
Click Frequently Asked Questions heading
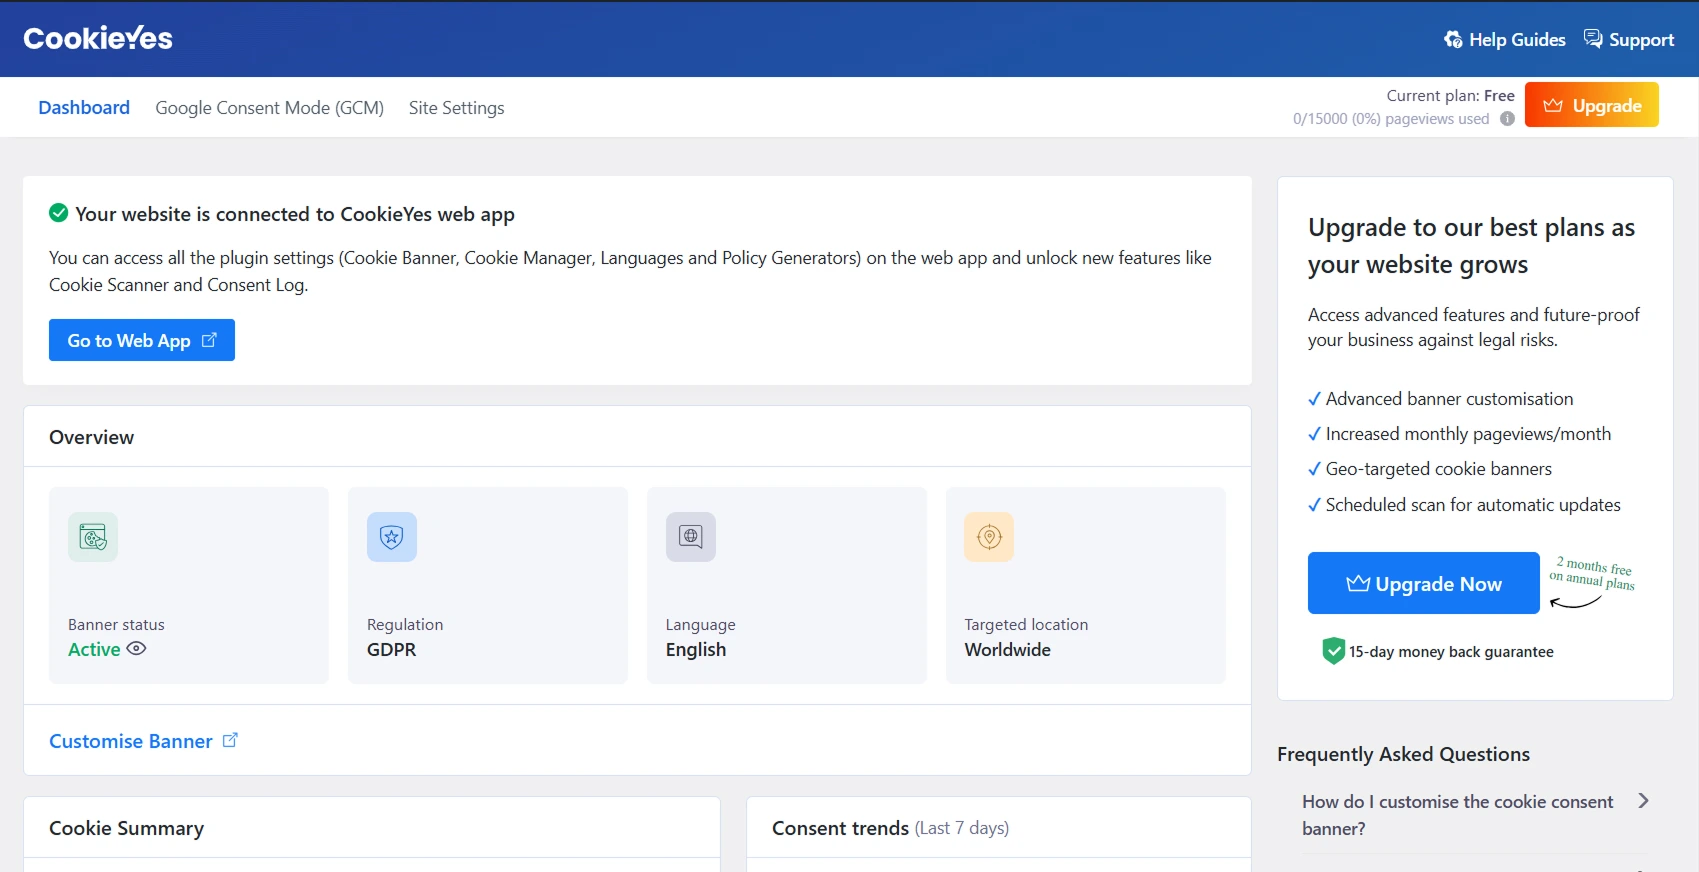(x=1403, y=754)
